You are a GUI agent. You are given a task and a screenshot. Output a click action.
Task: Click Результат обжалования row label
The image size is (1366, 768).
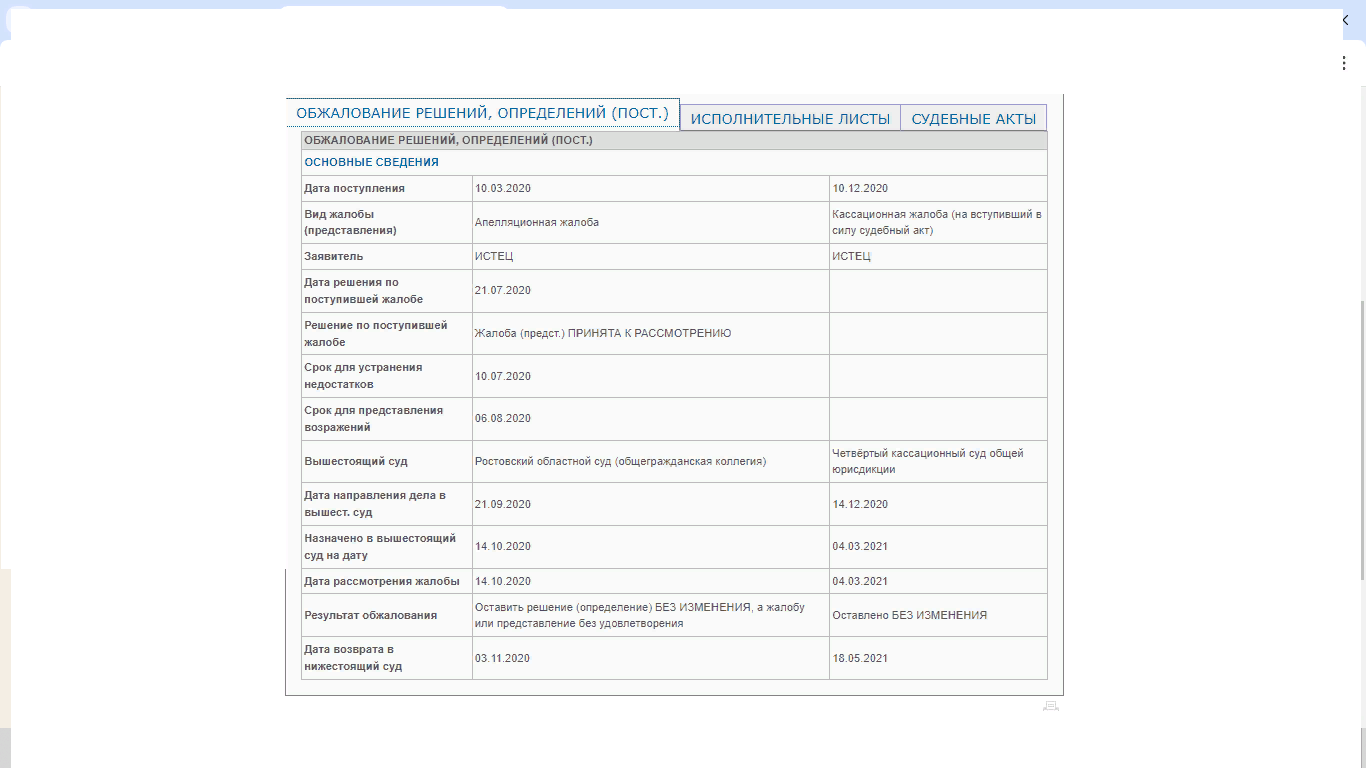(x=370, y=615)
